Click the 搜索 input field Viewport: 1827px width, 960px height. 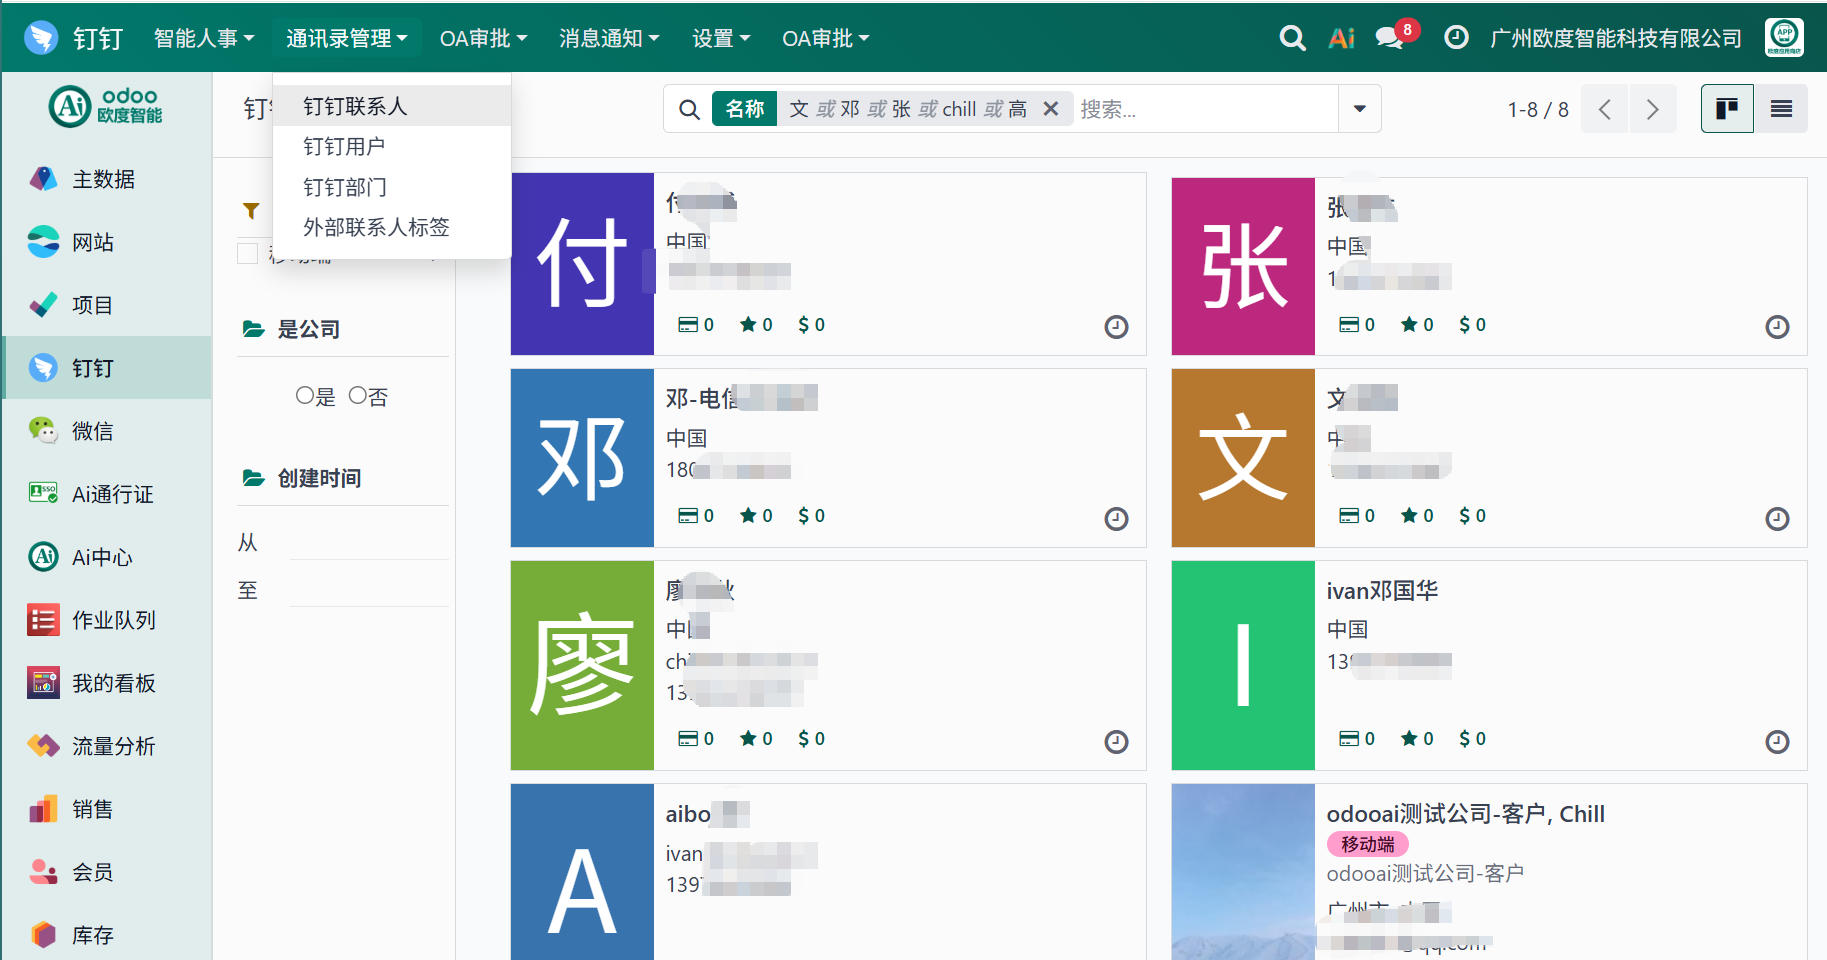coord(1205,109)
